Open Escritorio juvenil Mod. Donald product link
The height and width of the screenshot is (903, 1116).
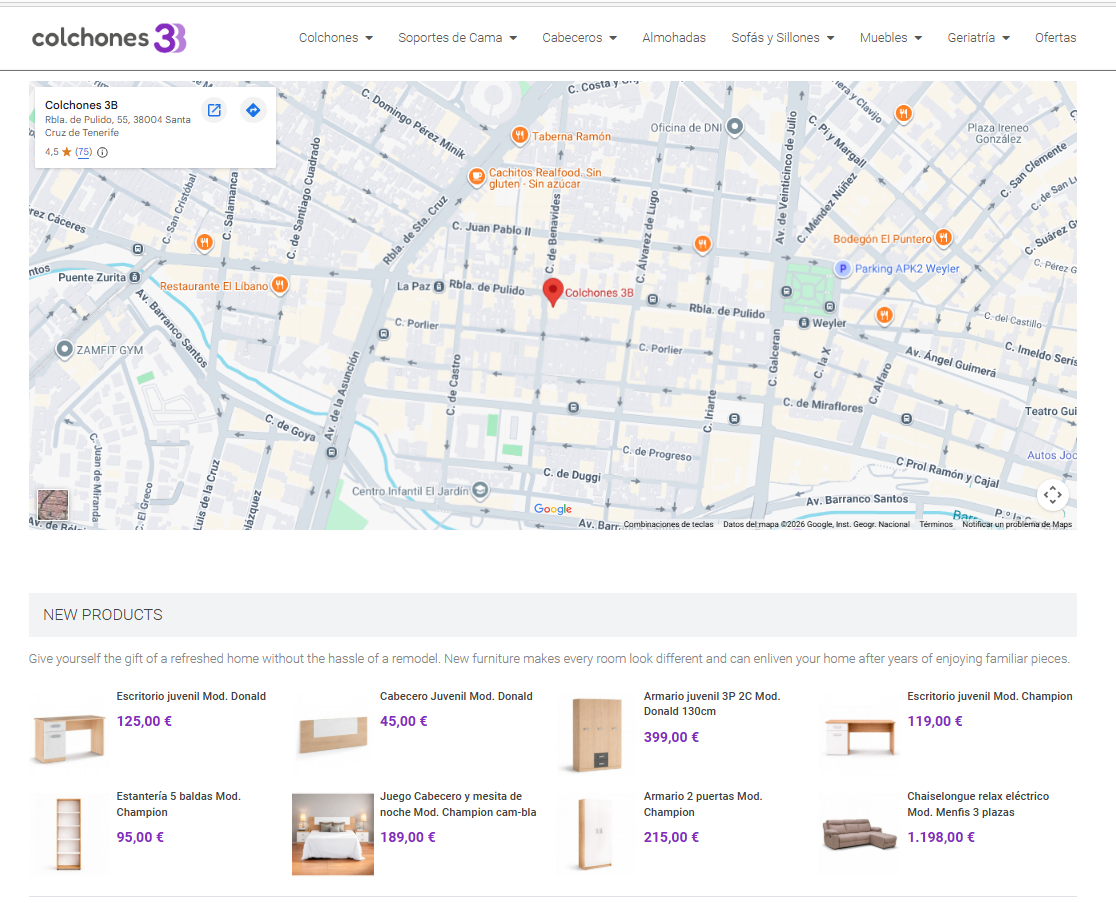click(191, 696)
